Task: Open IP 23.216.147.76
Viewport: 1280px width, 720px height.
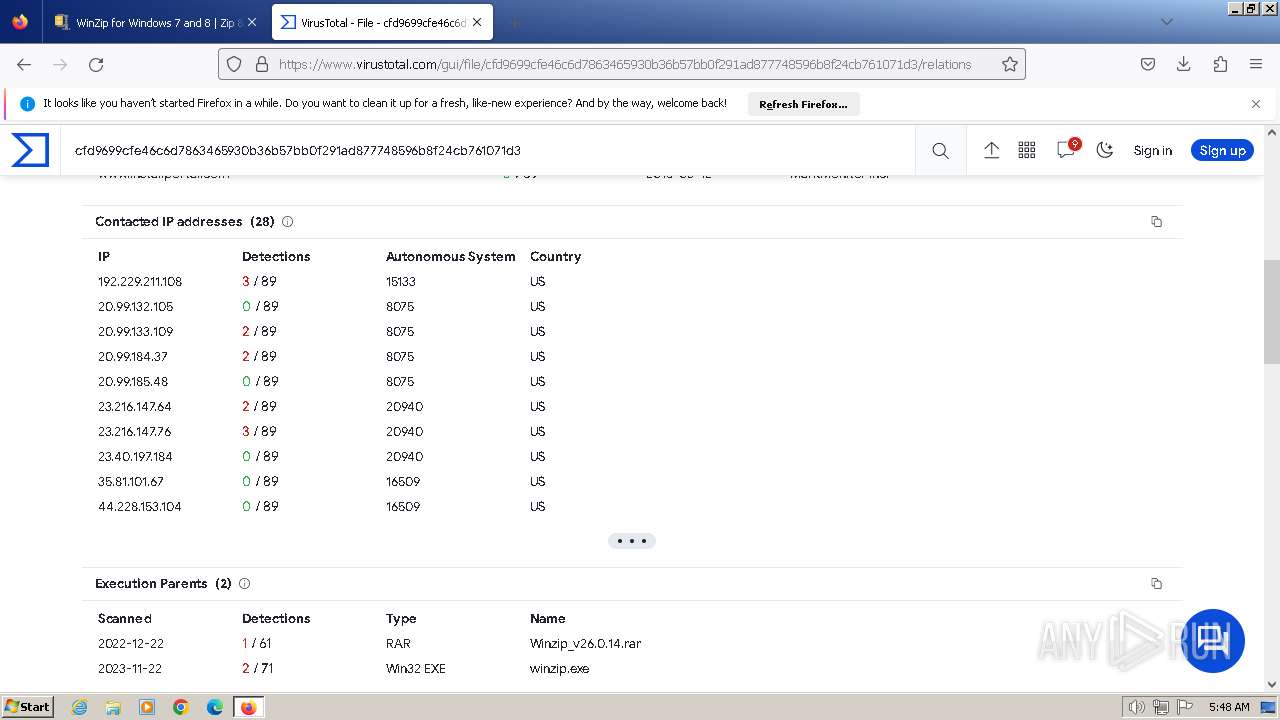Action: click(135, 432)
